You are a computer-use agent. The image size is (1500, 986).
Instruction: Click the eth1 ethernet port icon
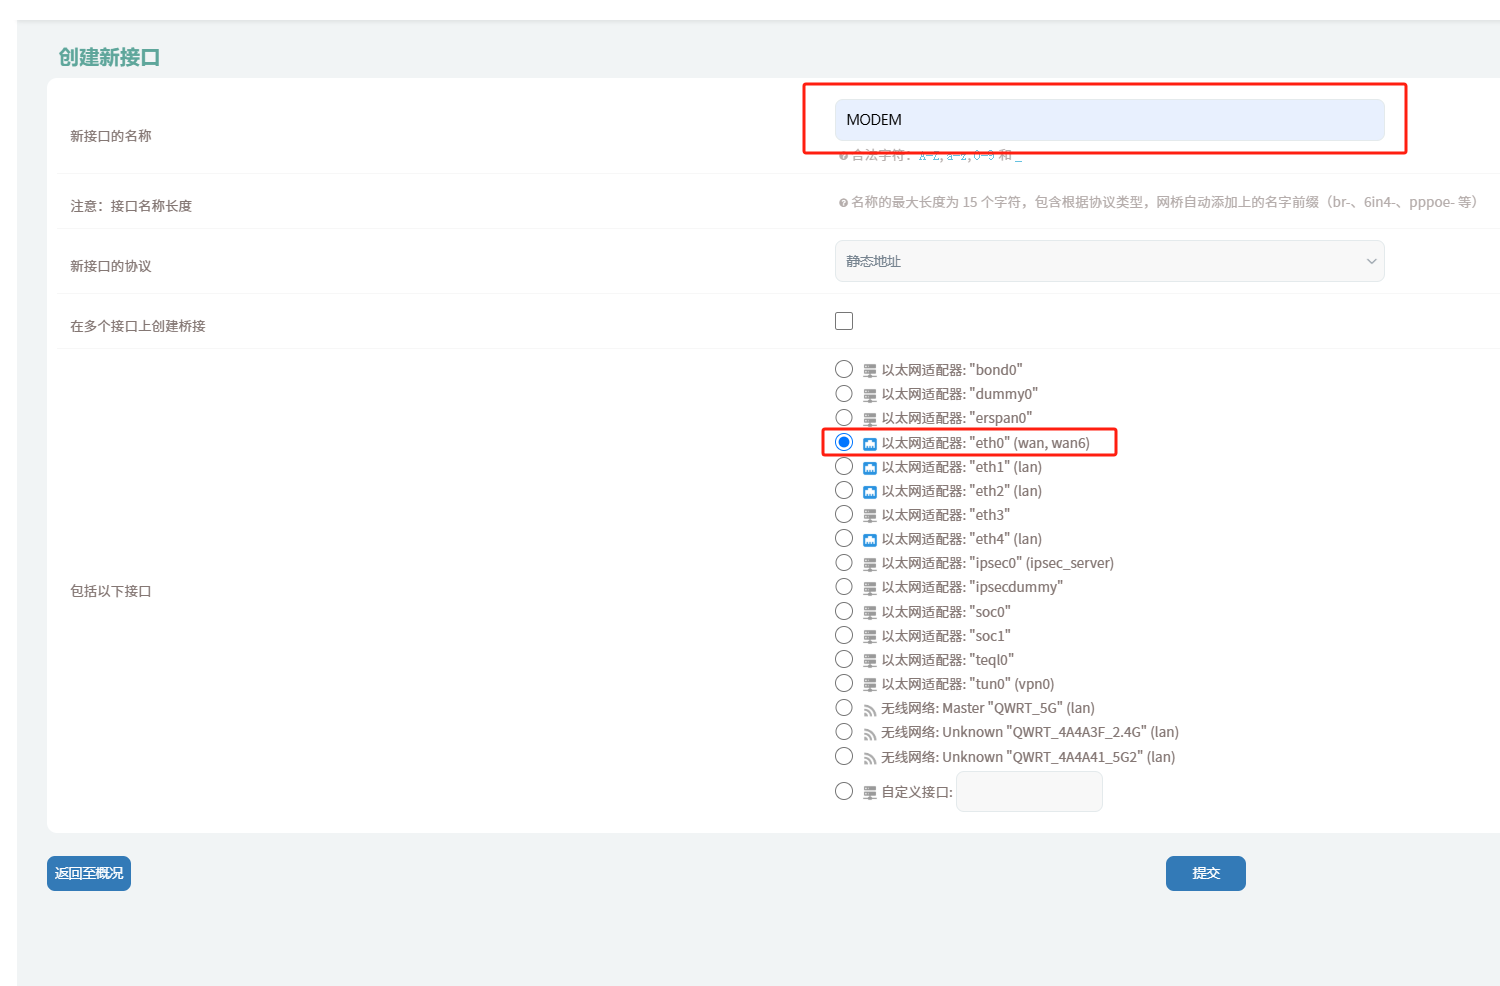(x=870, y=467)
